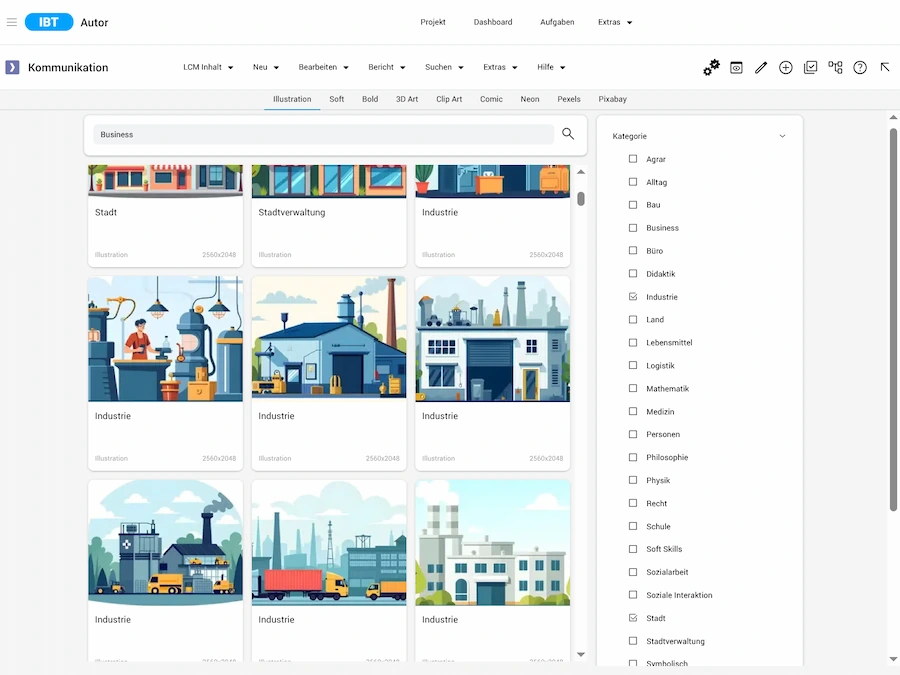Open the Bericht dropdown
This screenshot has height=675, width=900.
[386, 67]
